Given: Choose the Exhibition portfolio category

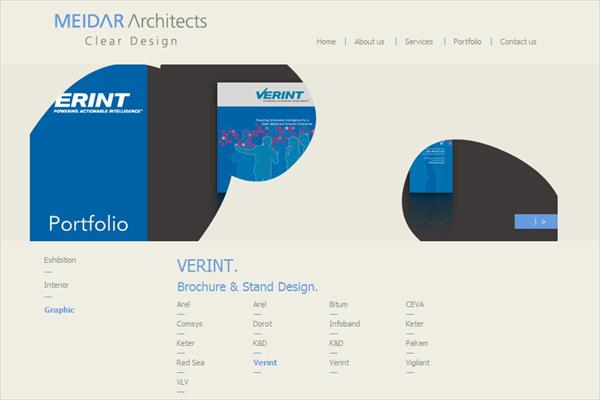Looking at the screenshot, I should pyautogui.click(x=60, y=260).
